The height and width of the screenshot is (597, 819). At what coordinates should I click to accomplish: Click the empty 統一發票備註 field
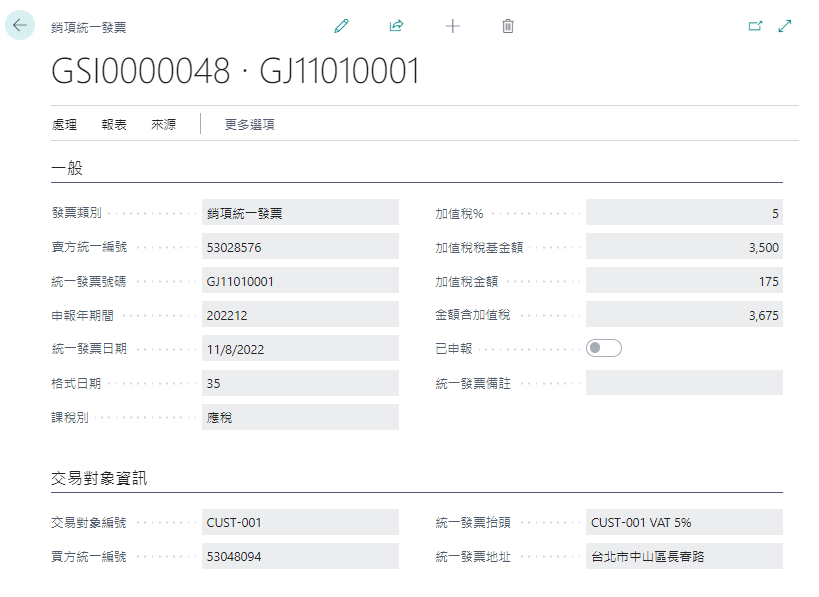(x=684, y=383)
